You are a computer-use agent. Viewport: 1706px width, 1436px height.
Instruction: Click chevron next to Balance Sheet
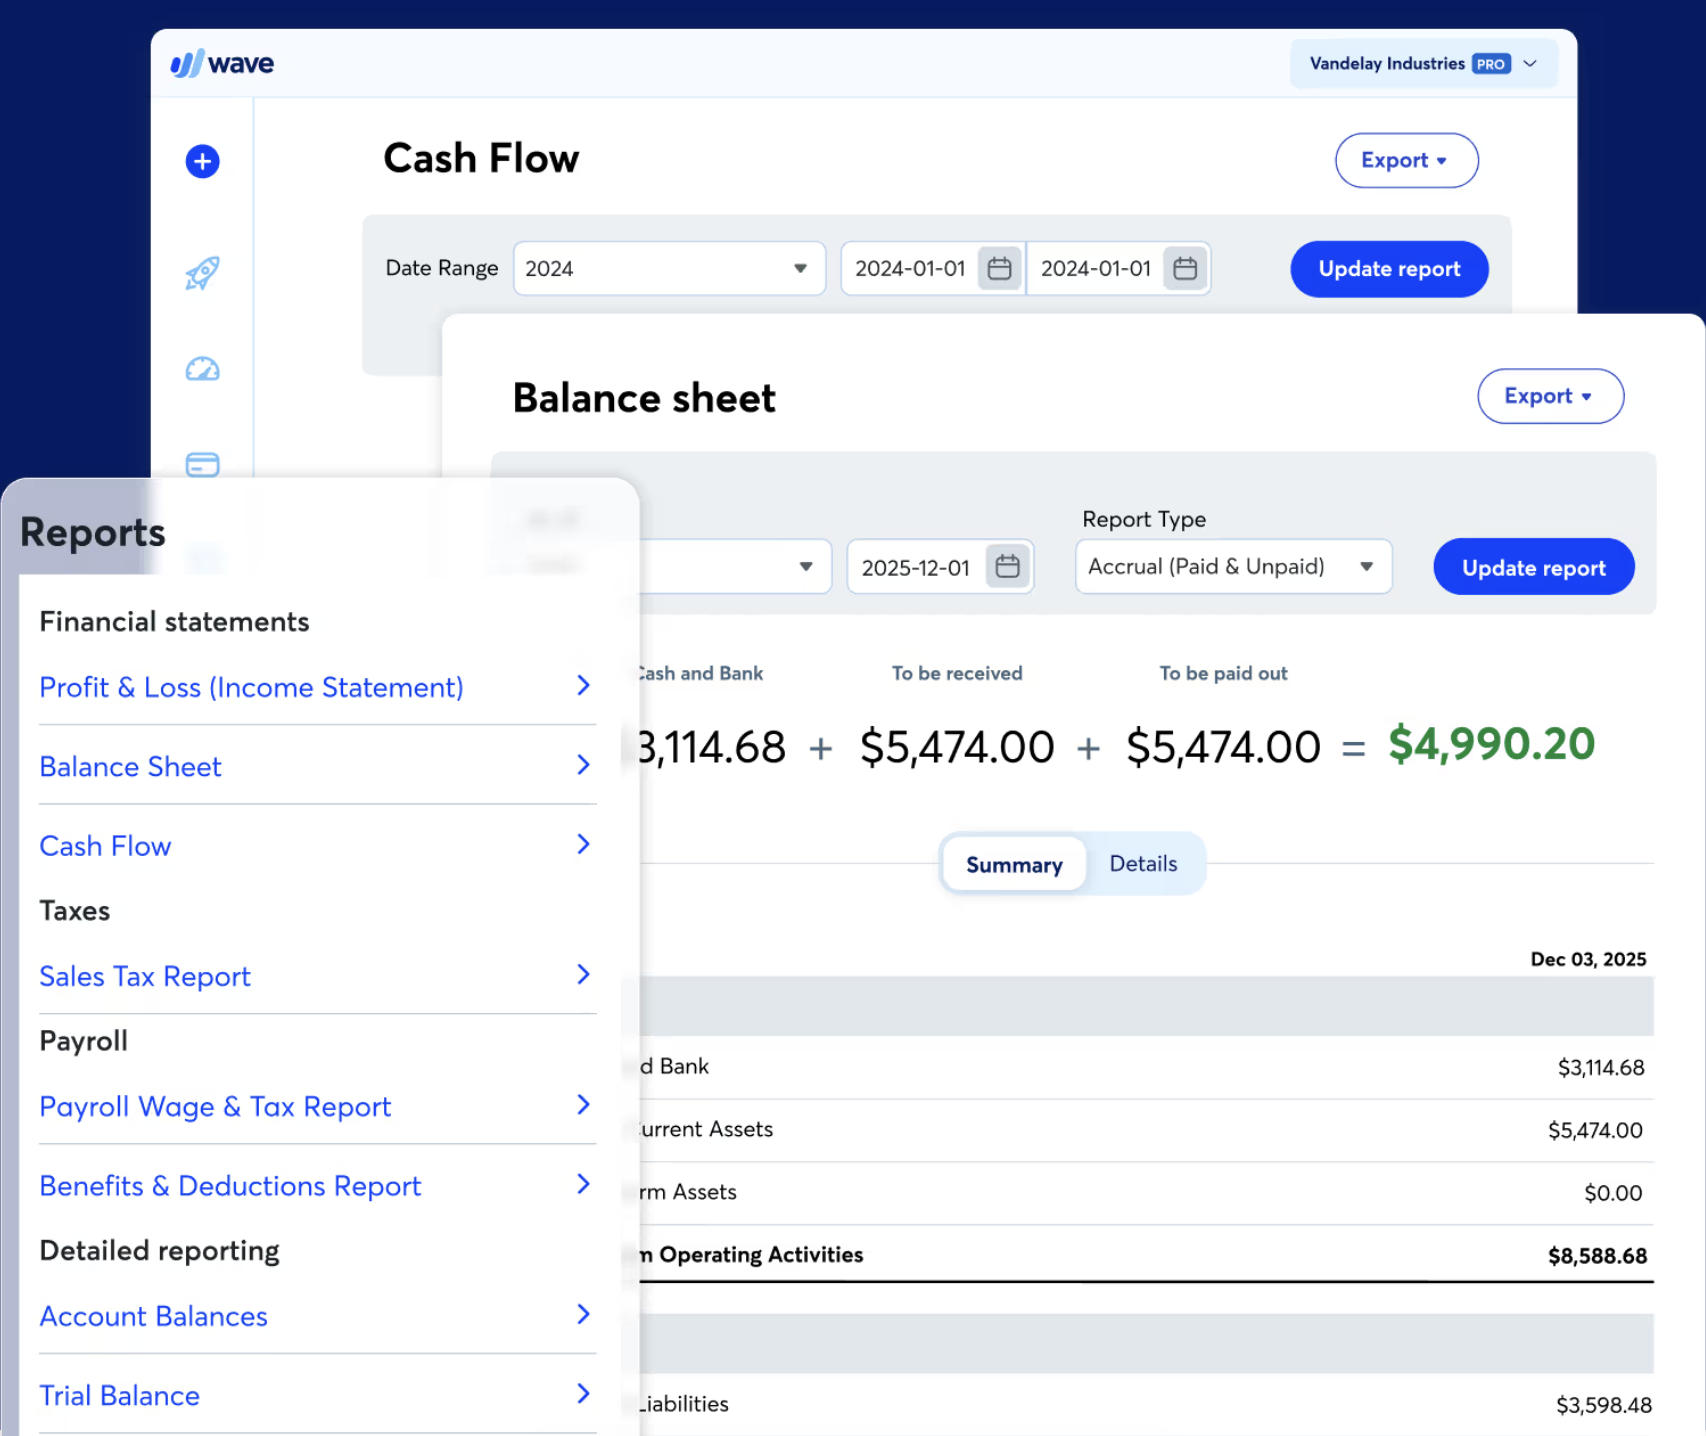[584, 765]
